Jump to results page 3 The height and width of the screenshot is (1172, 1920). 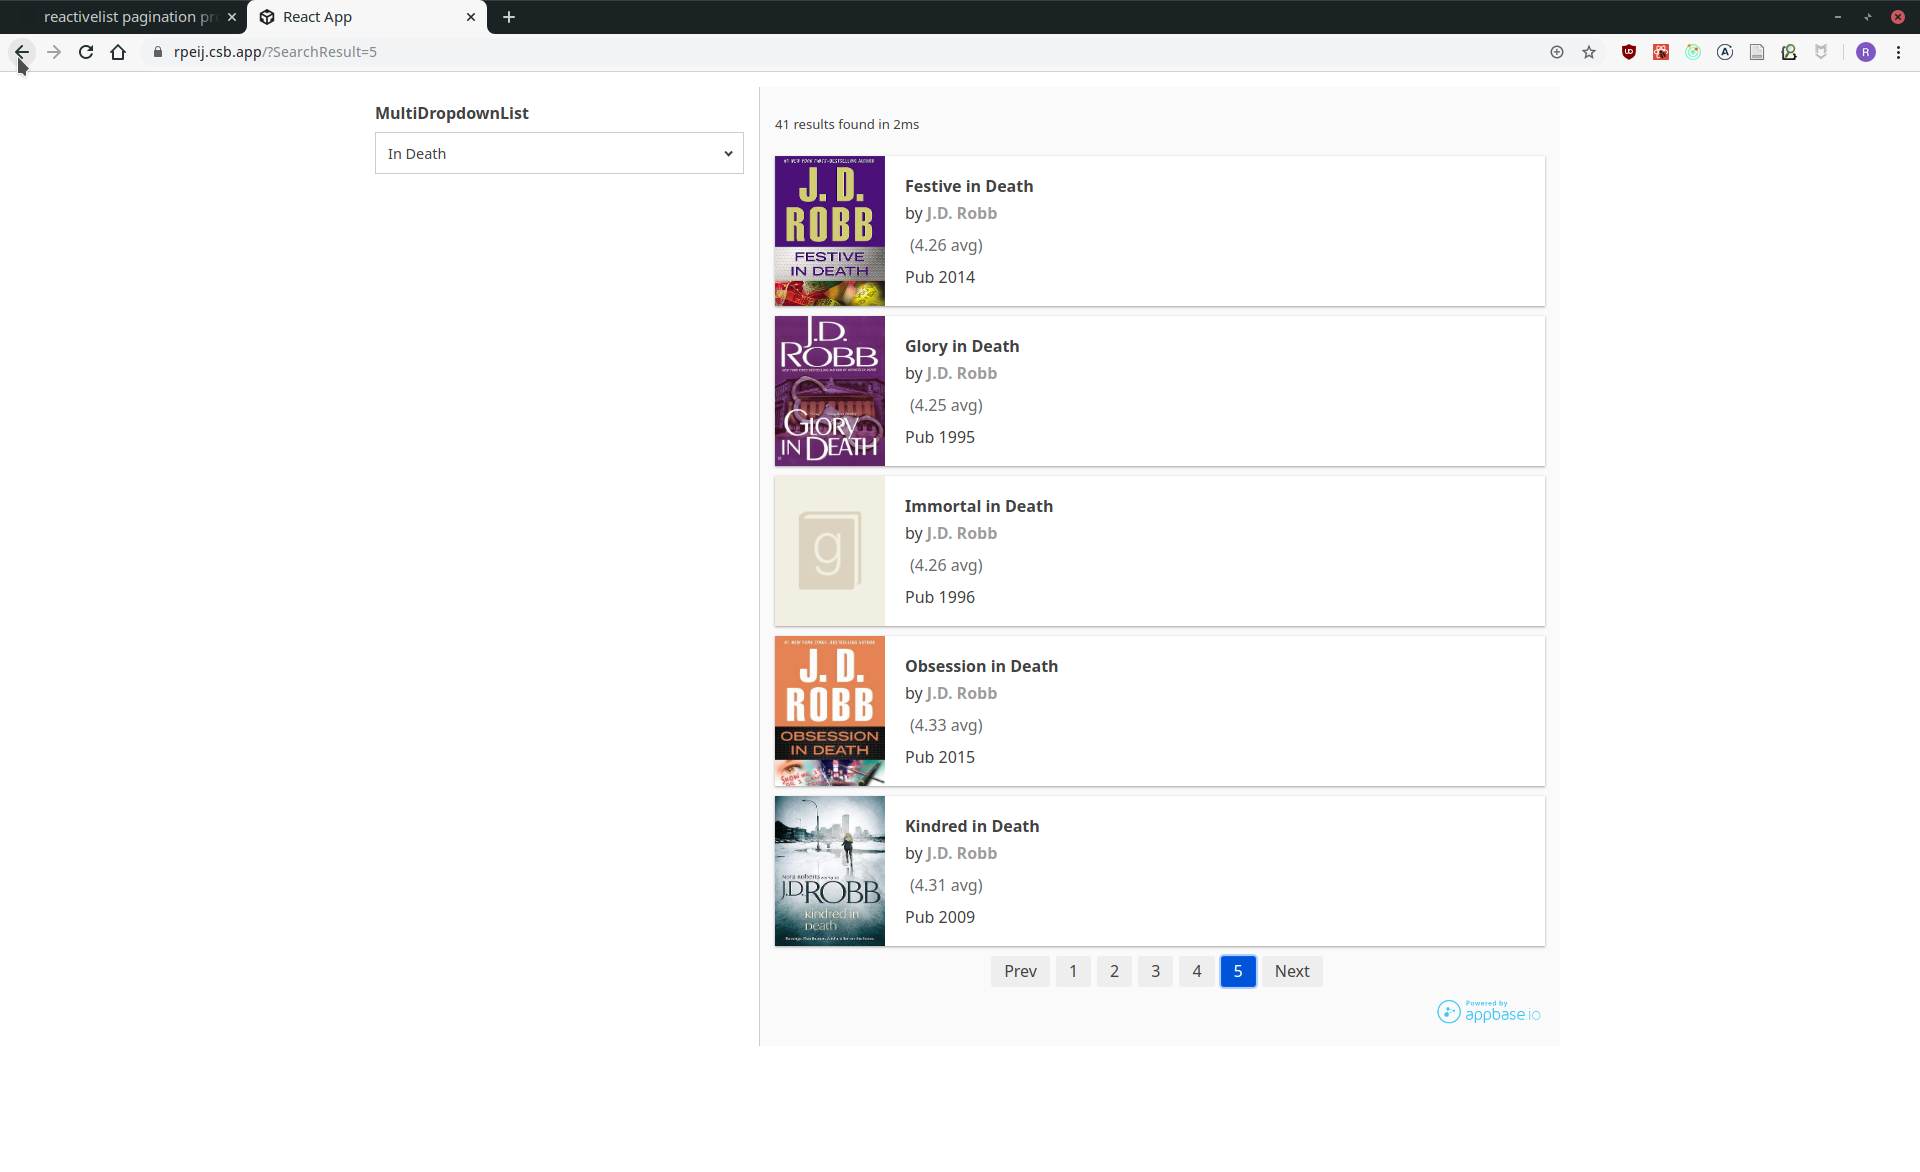[1155, 971]
